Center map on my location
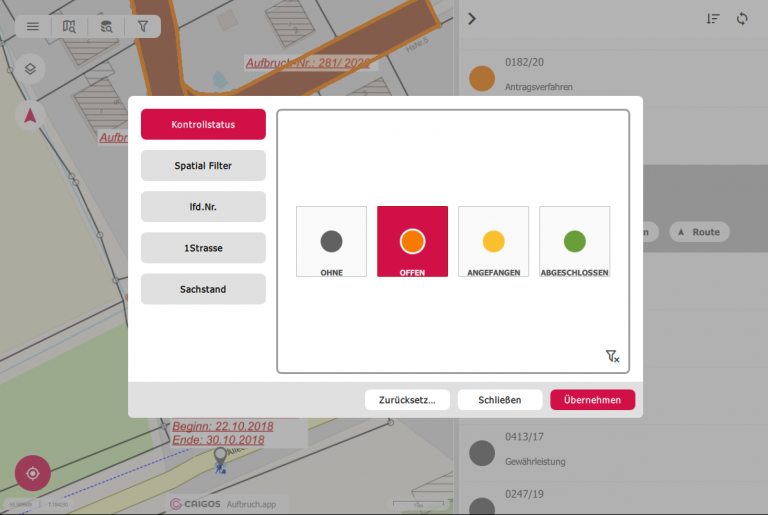This screenshot has width=768, height=515. [33, 473]
